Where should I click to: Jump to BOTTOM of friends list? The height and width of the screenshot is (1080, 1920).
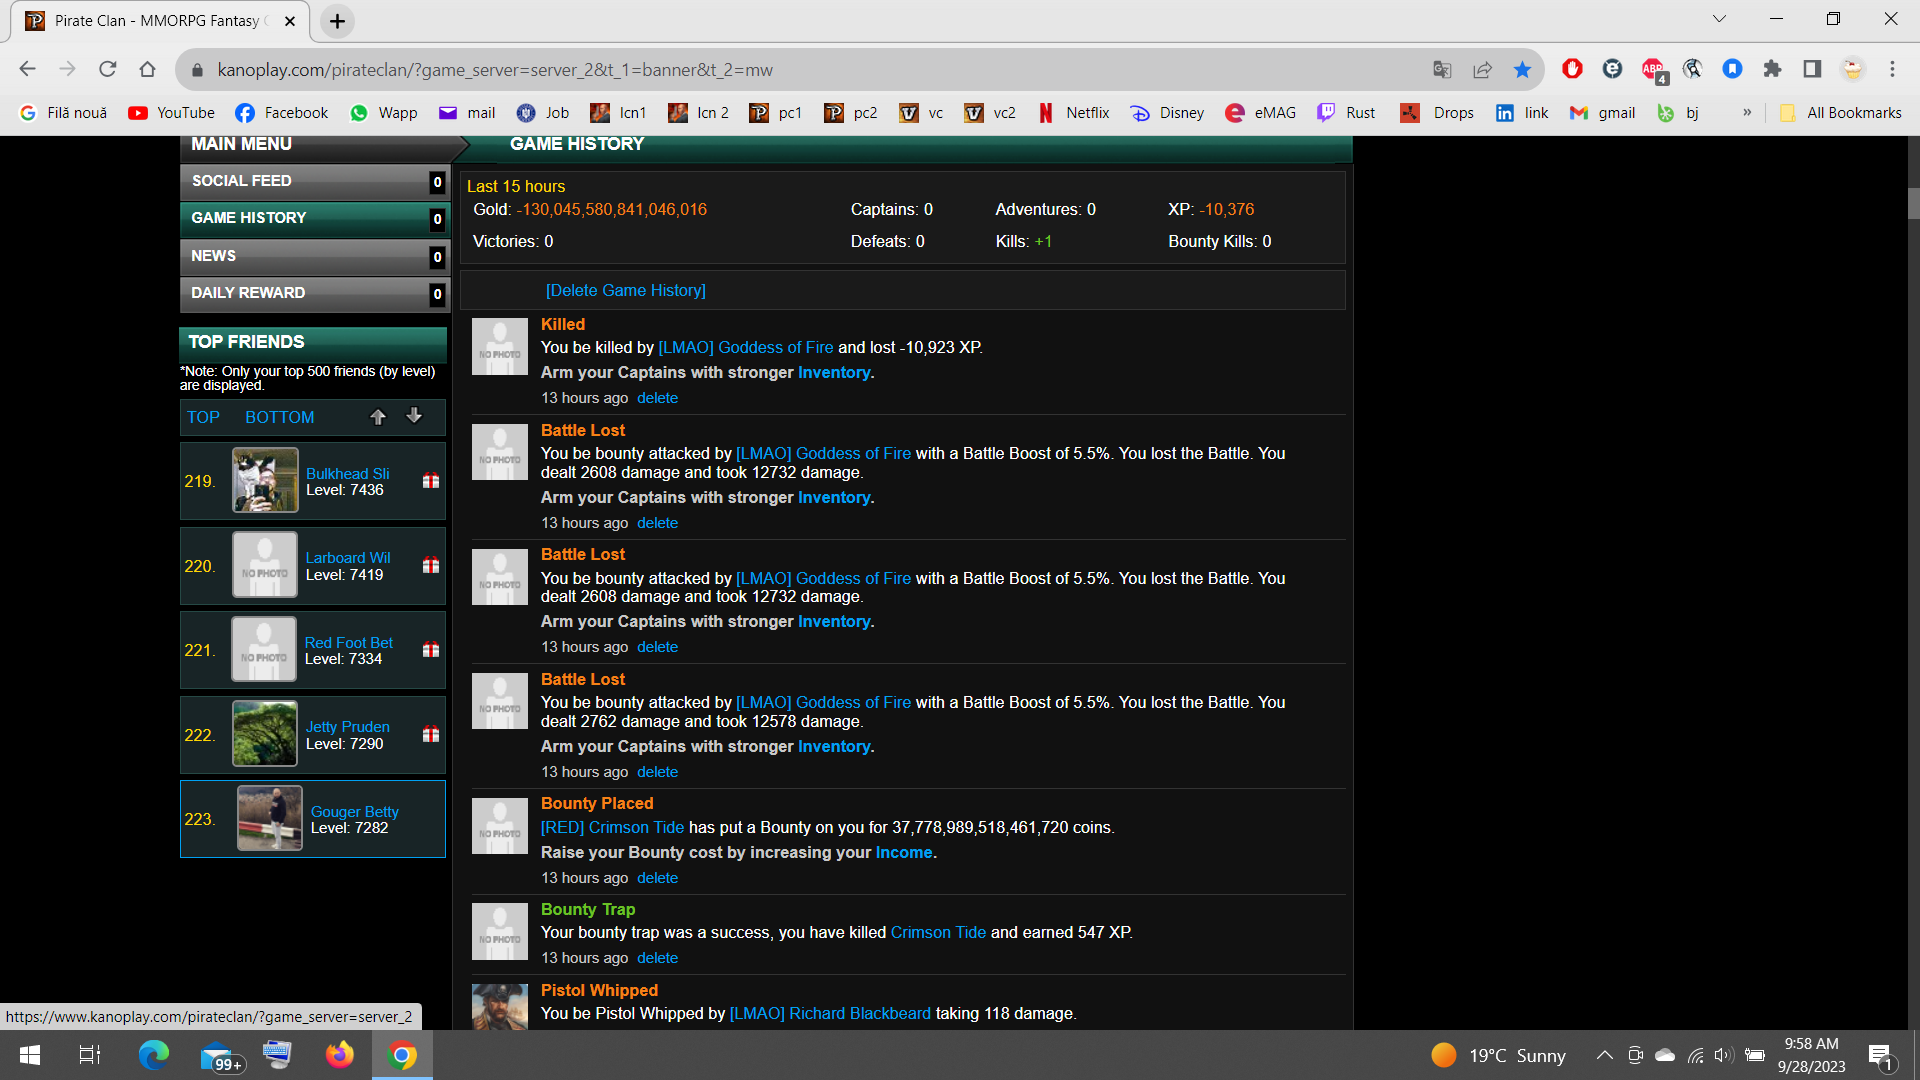(279, 417)
